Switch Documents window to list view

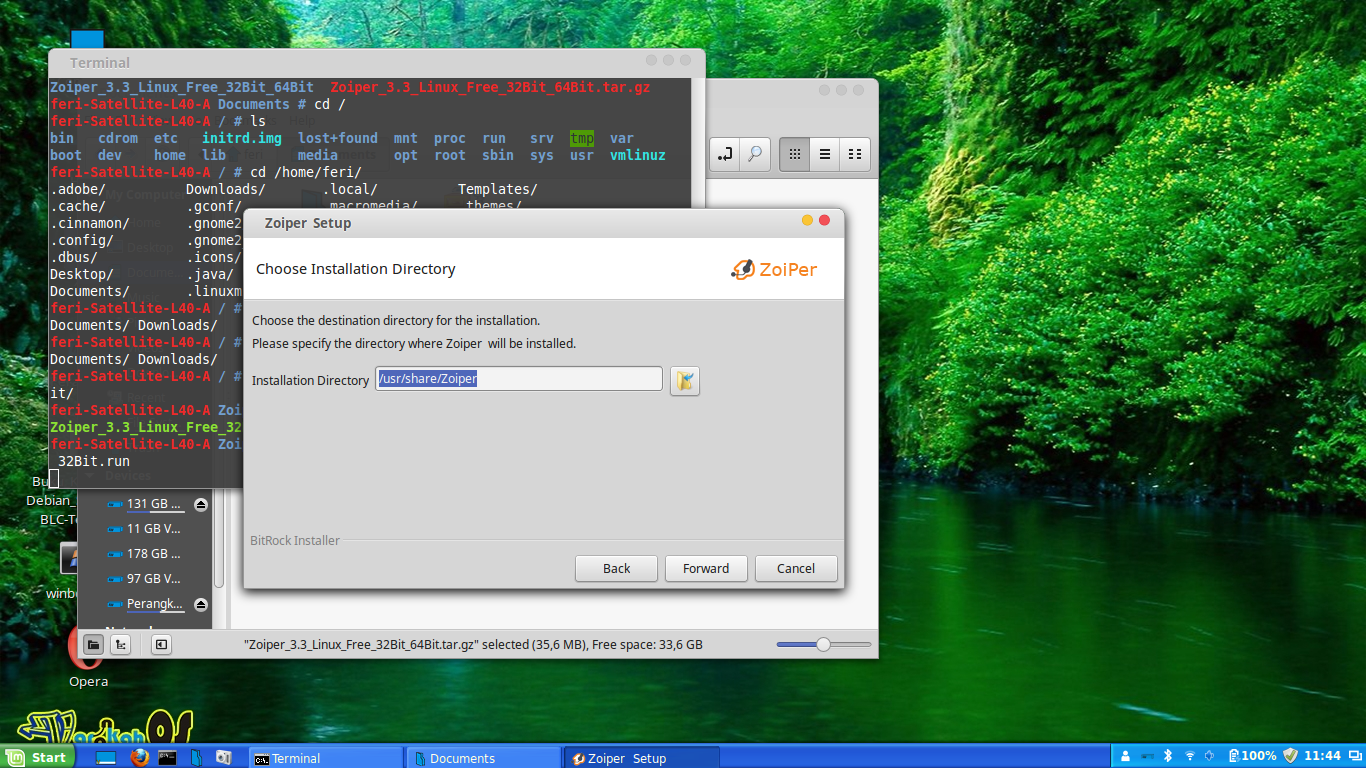click(825, 154)
